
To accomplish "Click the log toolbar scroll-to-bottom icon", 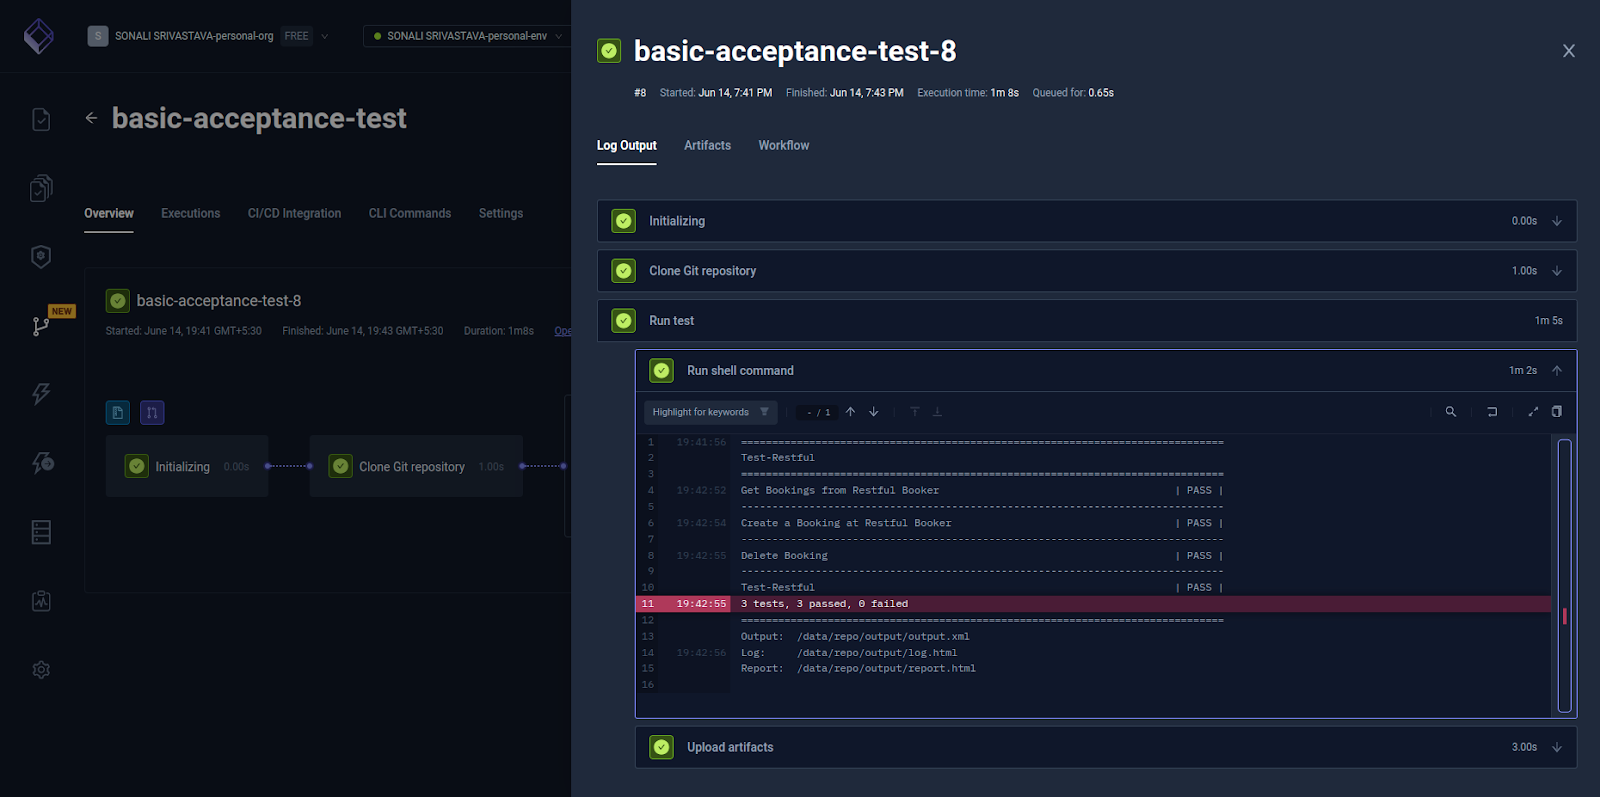I will click(937, 412).
